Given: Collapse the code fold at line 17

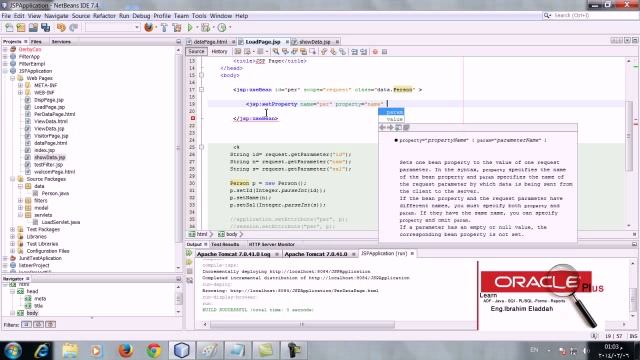Looking at the screenshot, I should 201,89.
